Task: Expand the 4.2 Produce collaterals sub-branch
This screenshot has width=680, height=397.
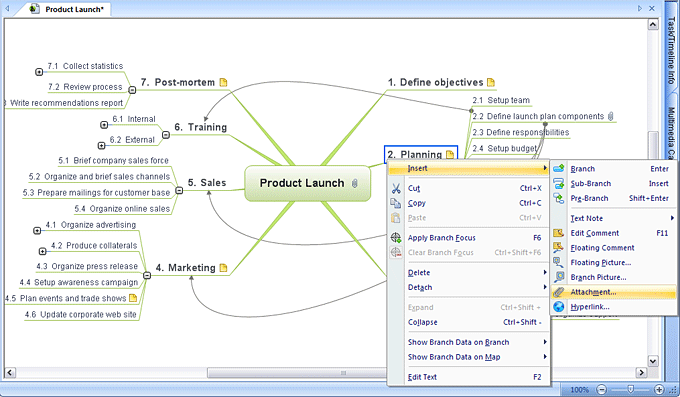Action: tap(42, 251)
